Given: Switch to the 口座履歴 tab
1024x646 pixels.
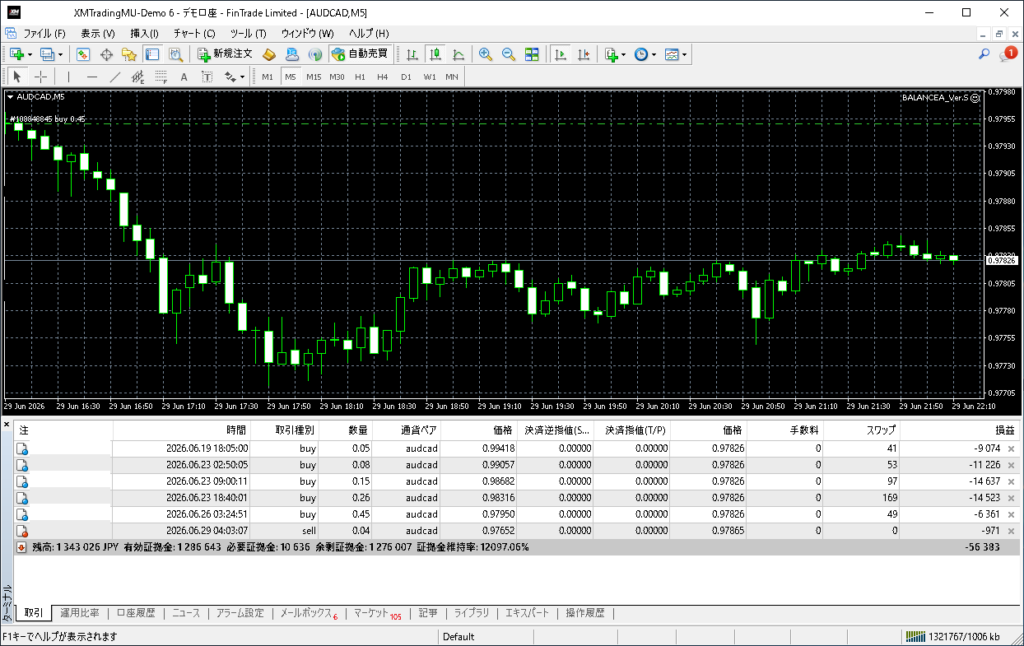Looking at the screenshot, I should [136, 613].
